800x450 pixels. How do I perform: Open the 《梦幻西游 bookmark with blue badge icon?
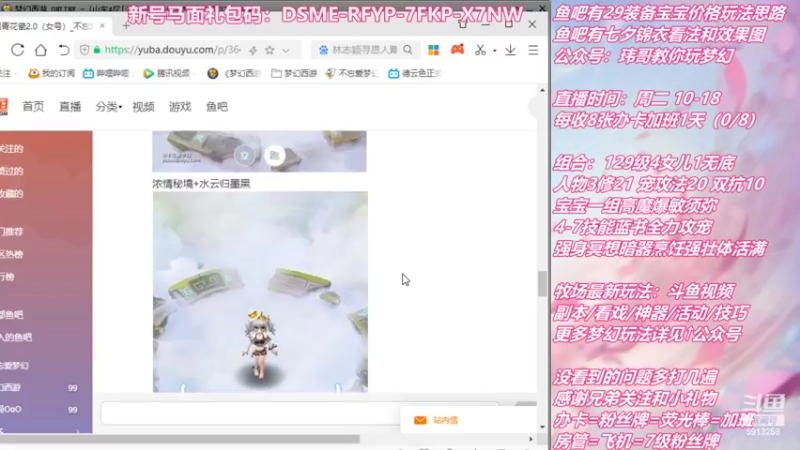click(x=234, y=73)
